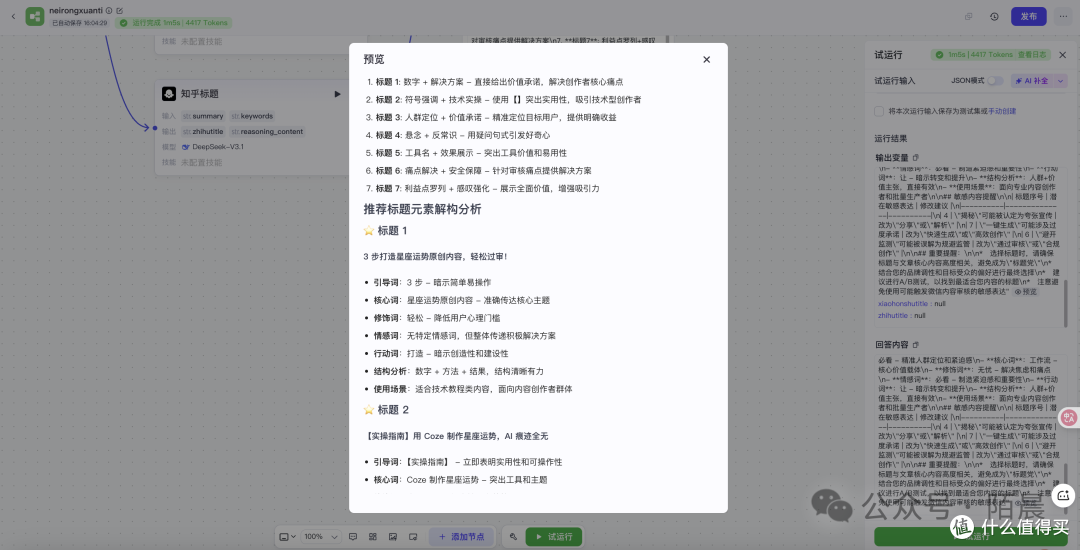Click the image icon in bottom toolbar

[x=393, y=536]
